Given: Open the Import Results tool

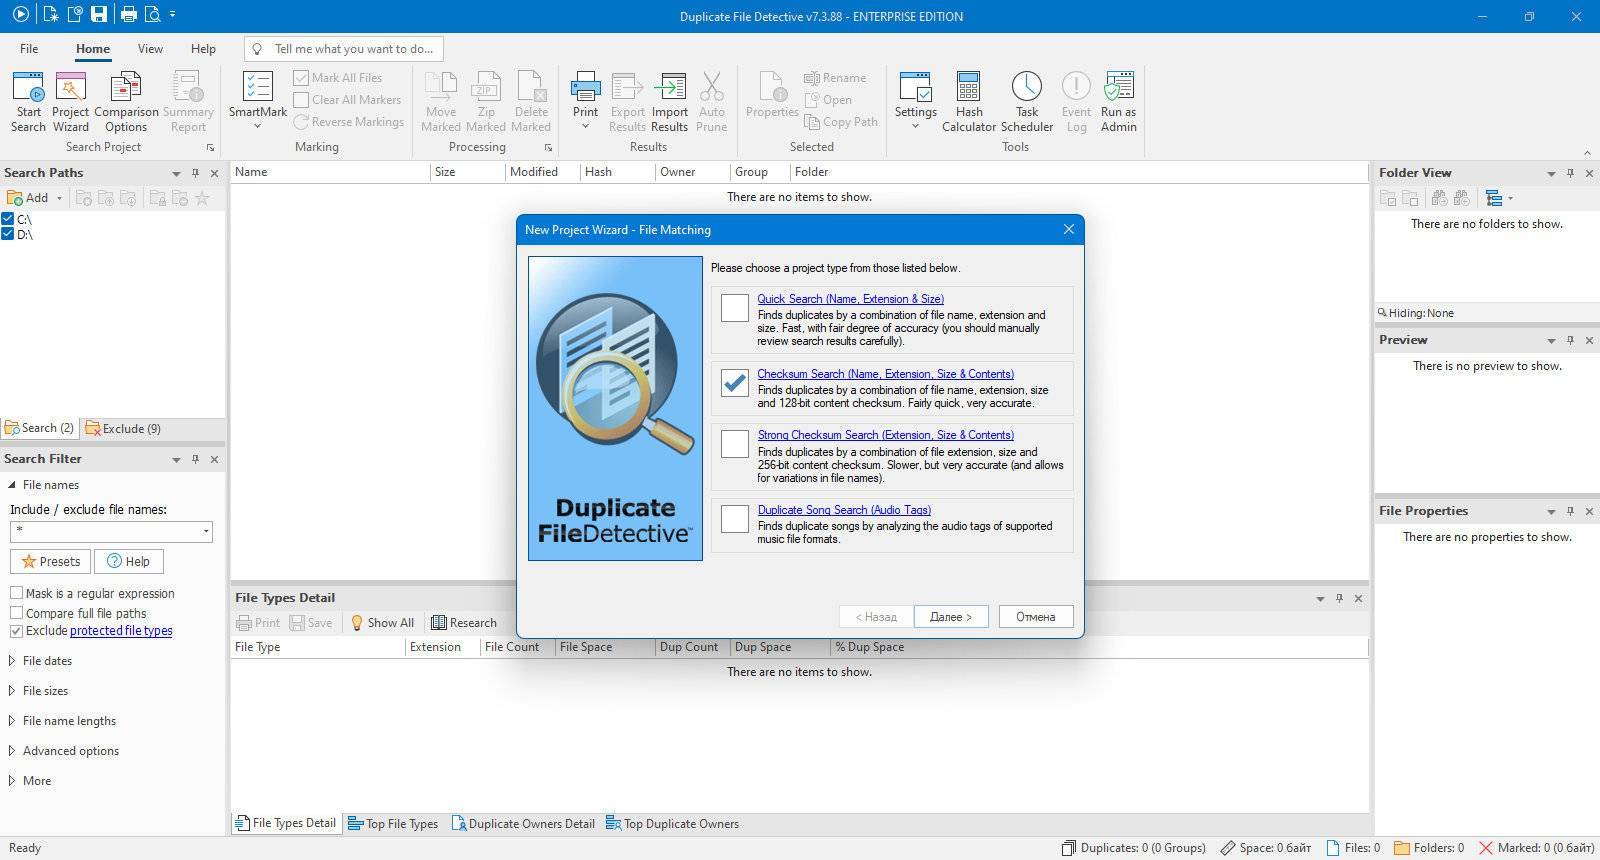Looking at the screenshot, I should click(669, 87).
